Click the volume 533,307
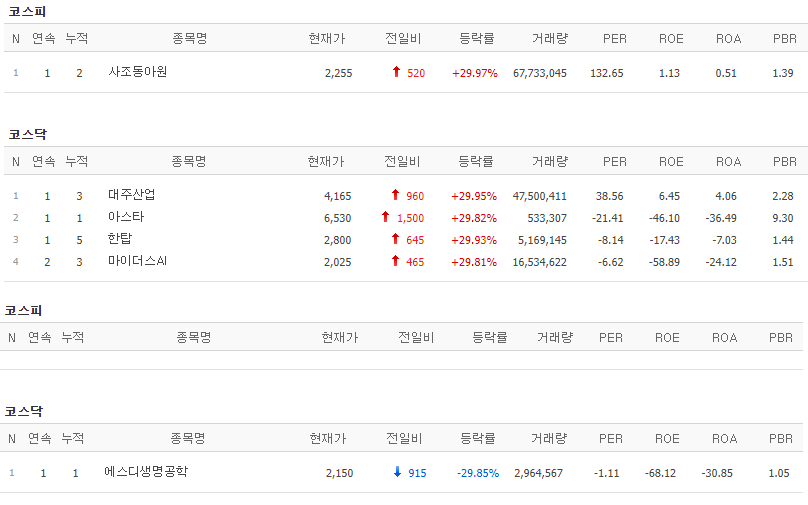The image size is (808, 505). (547, 218)
